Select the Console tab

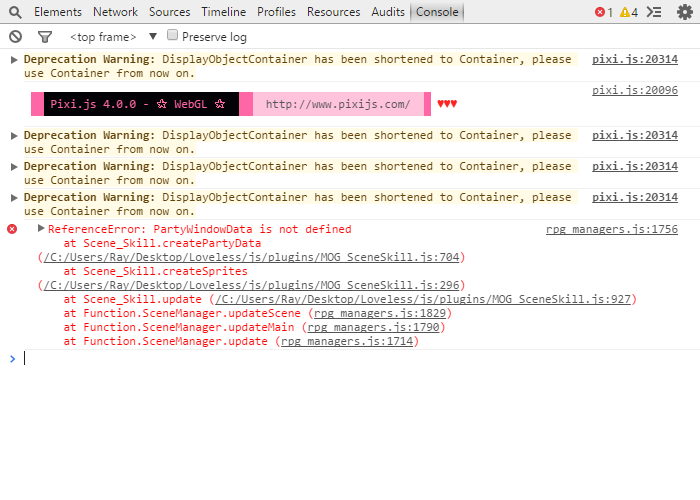pos(437,12)
